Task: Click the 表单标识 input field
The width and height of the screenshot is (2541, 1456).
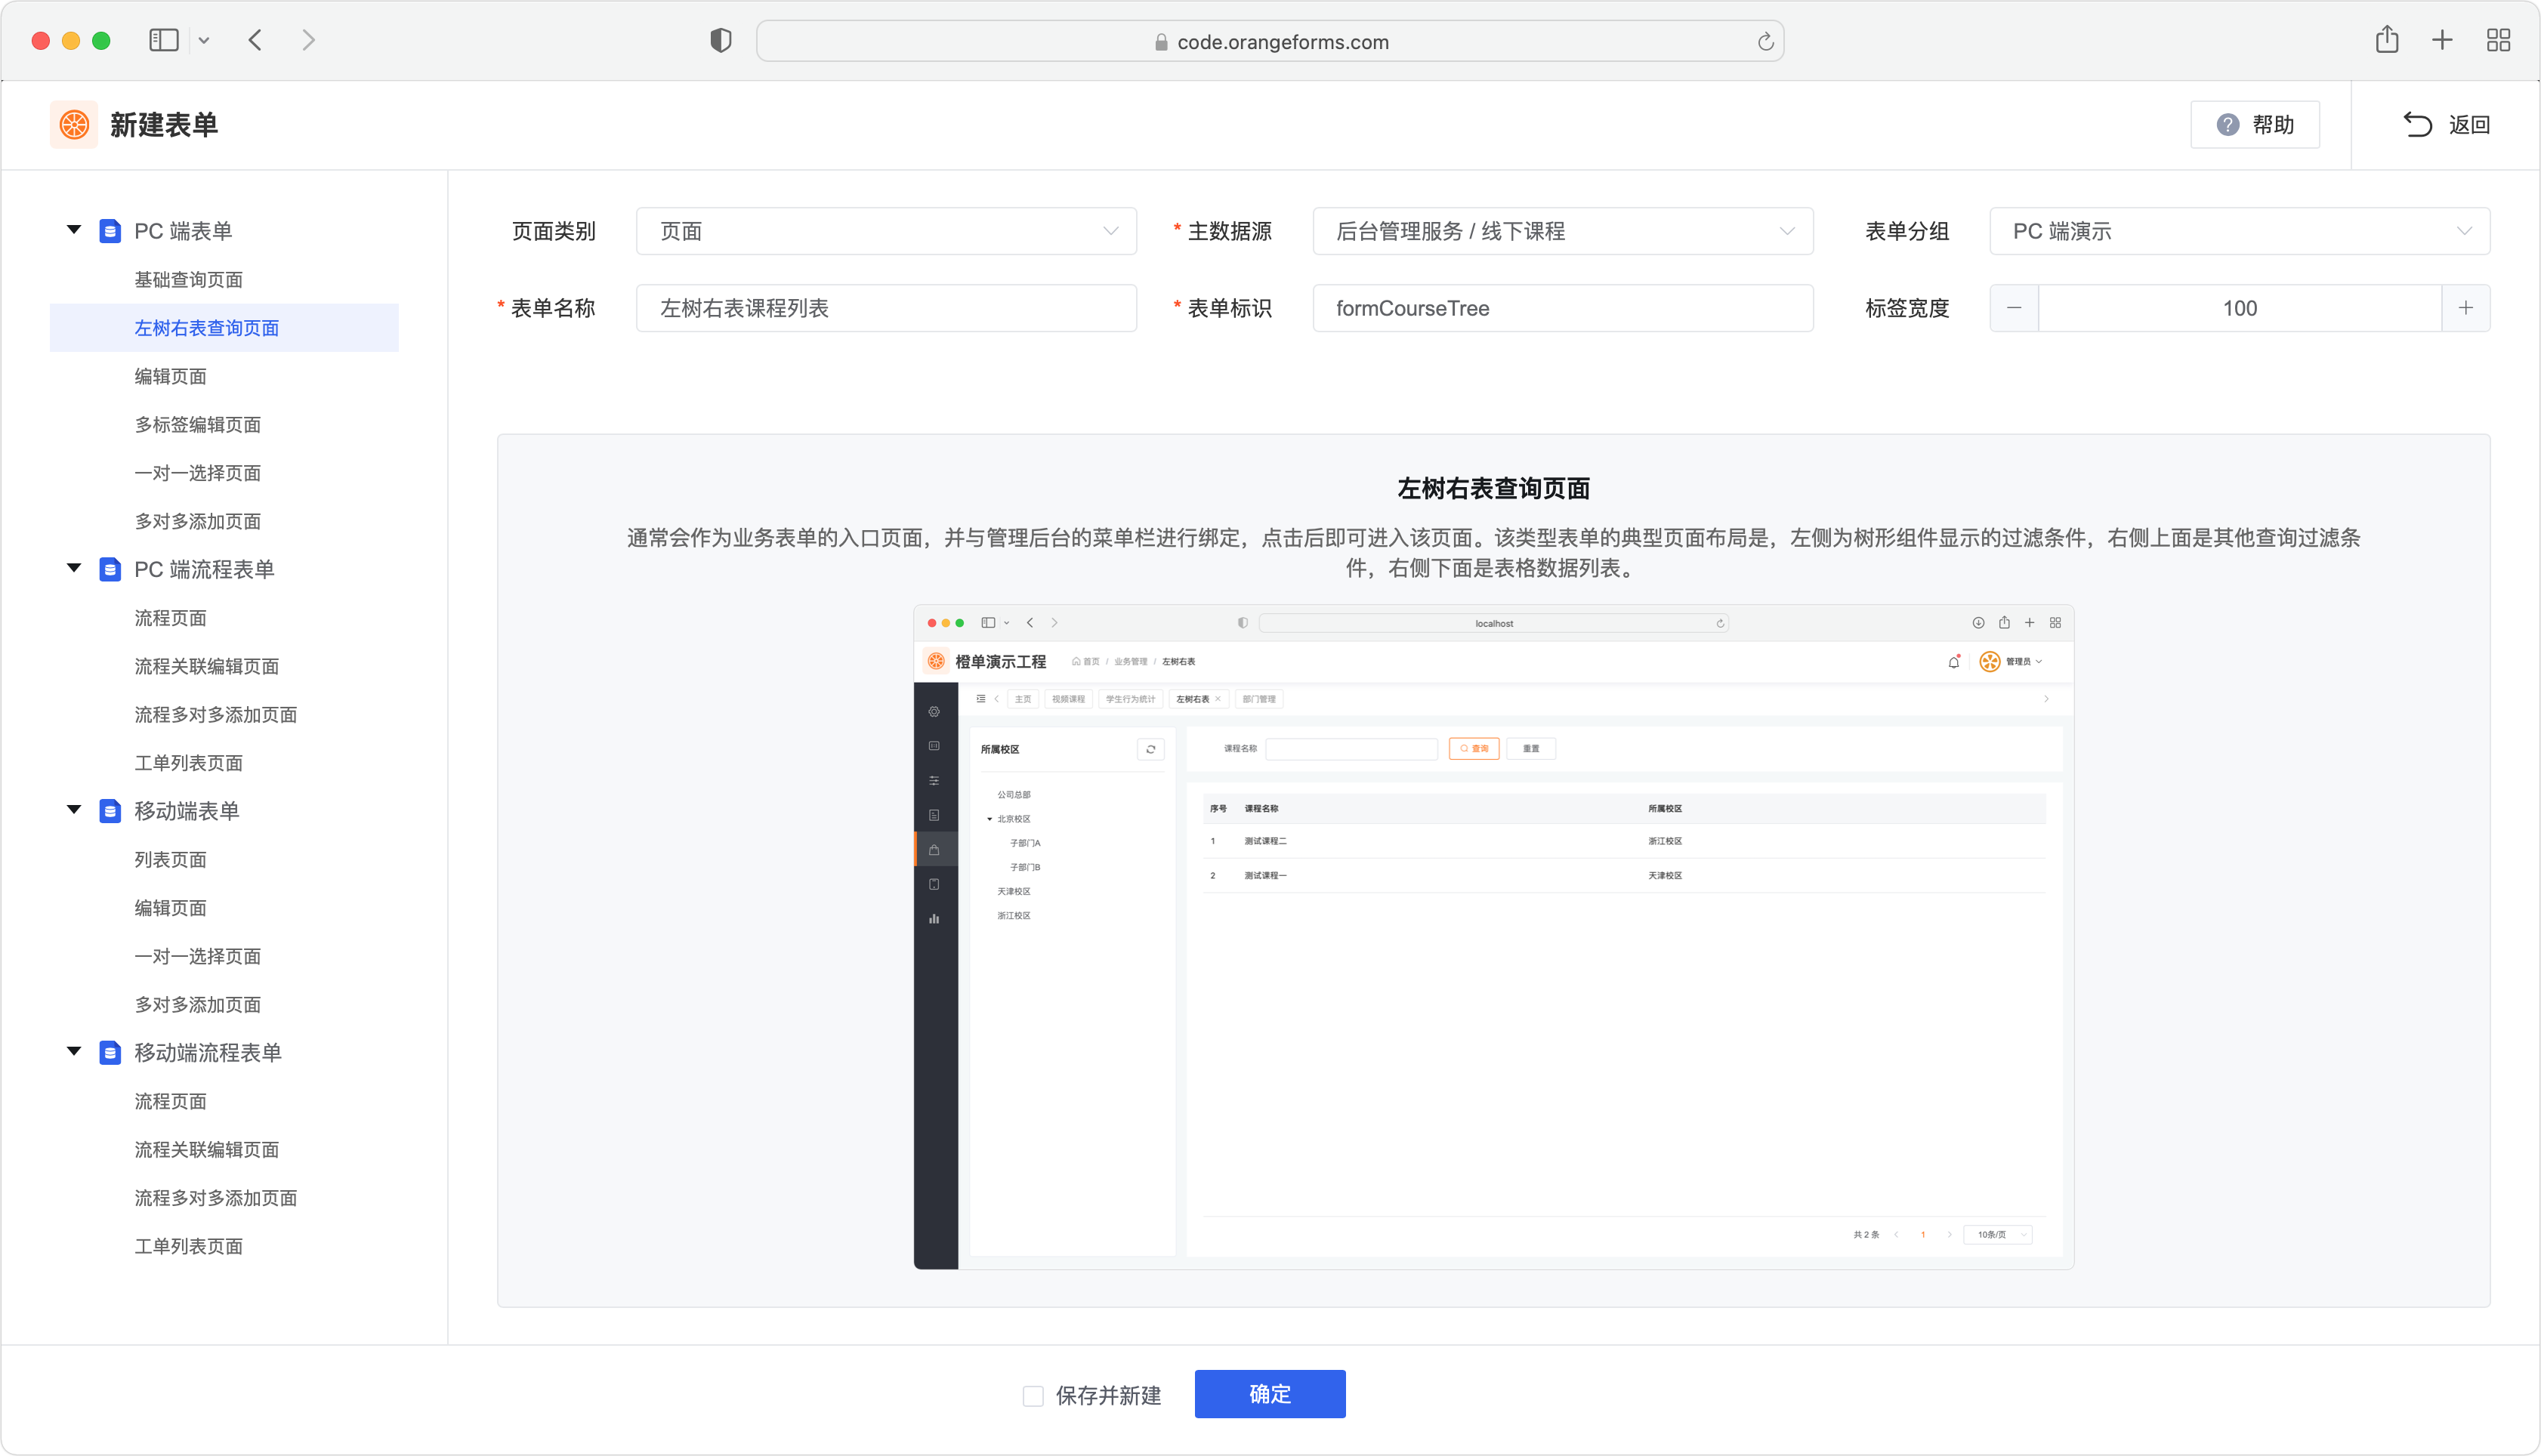Action: [1563, 308]
